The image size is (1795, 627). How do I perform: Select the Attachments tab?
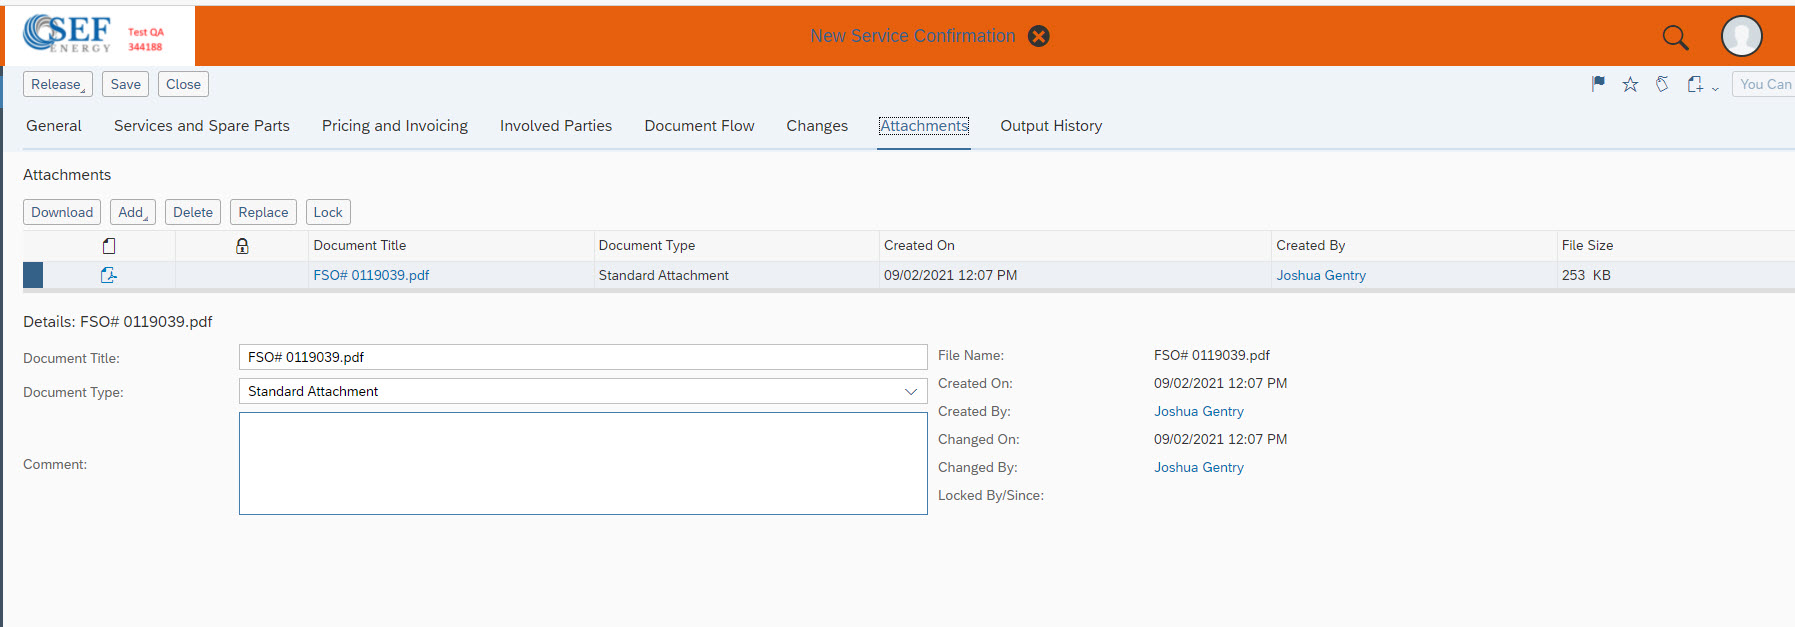pyautogui.click(x=924, y=126)
